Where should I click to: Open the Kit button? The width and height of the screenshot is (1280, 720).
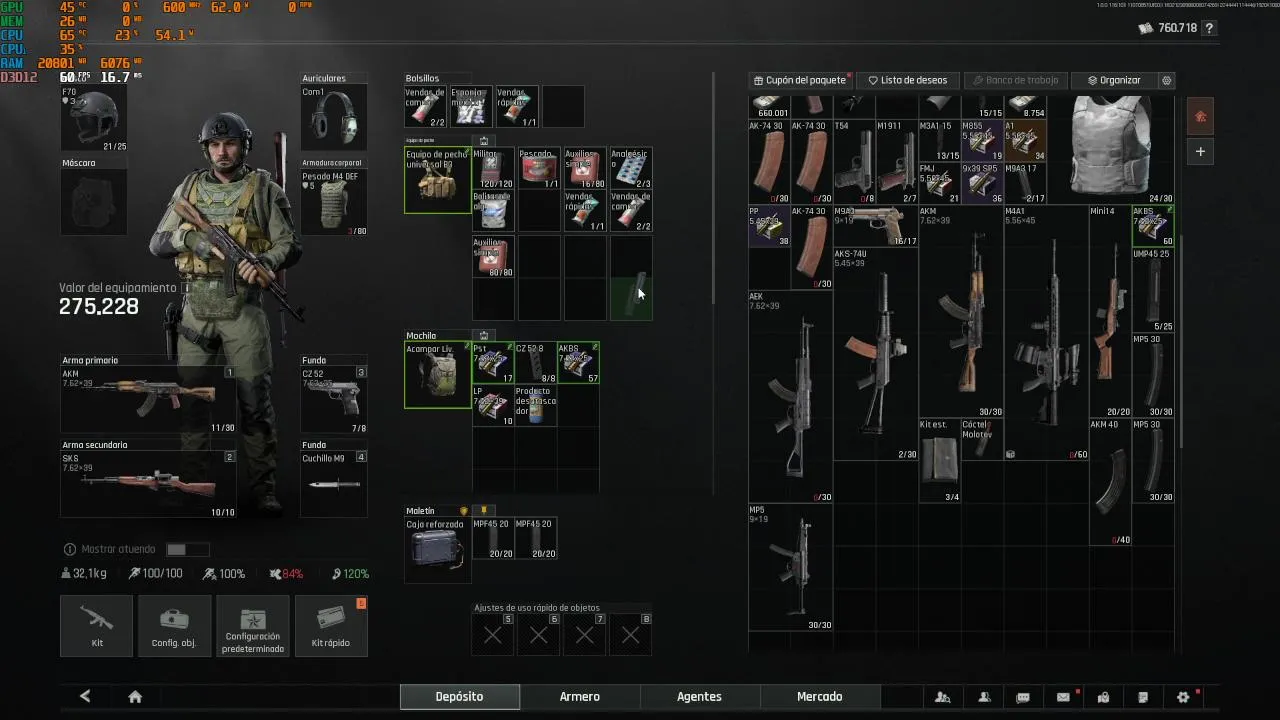pos(97,626)
